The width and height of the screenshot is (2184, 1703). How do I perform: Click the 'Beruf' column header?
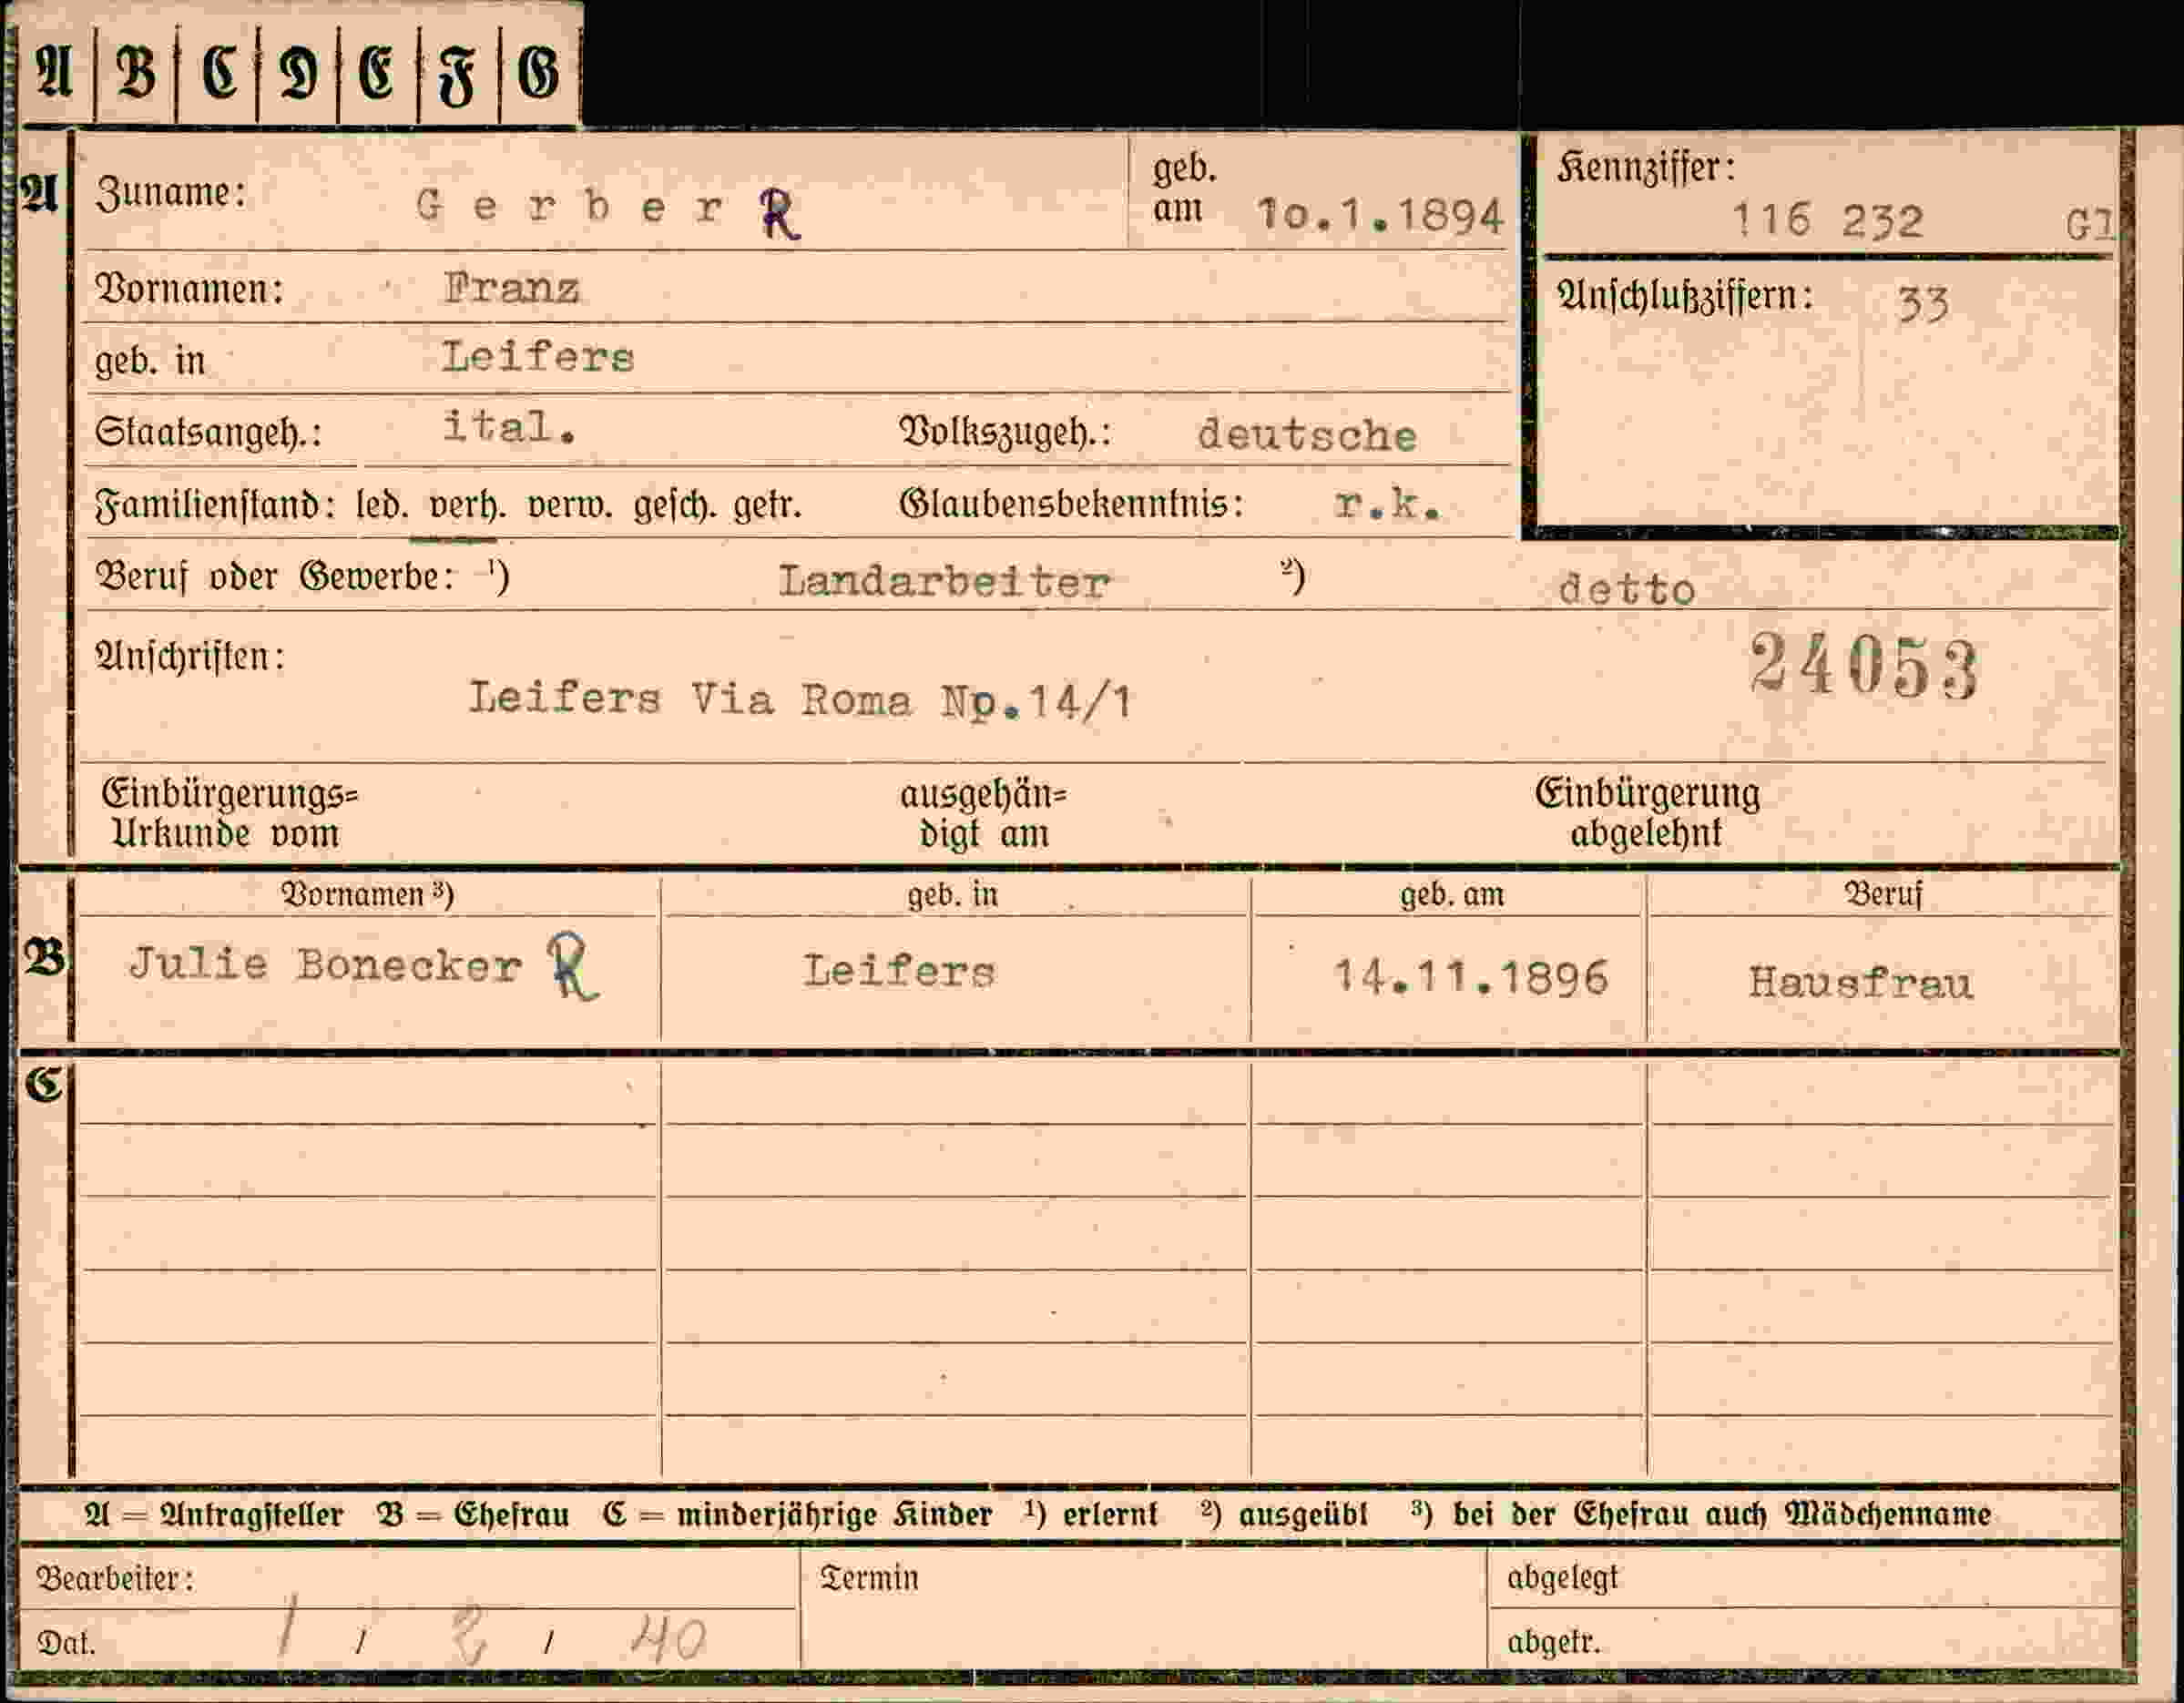1883,894
